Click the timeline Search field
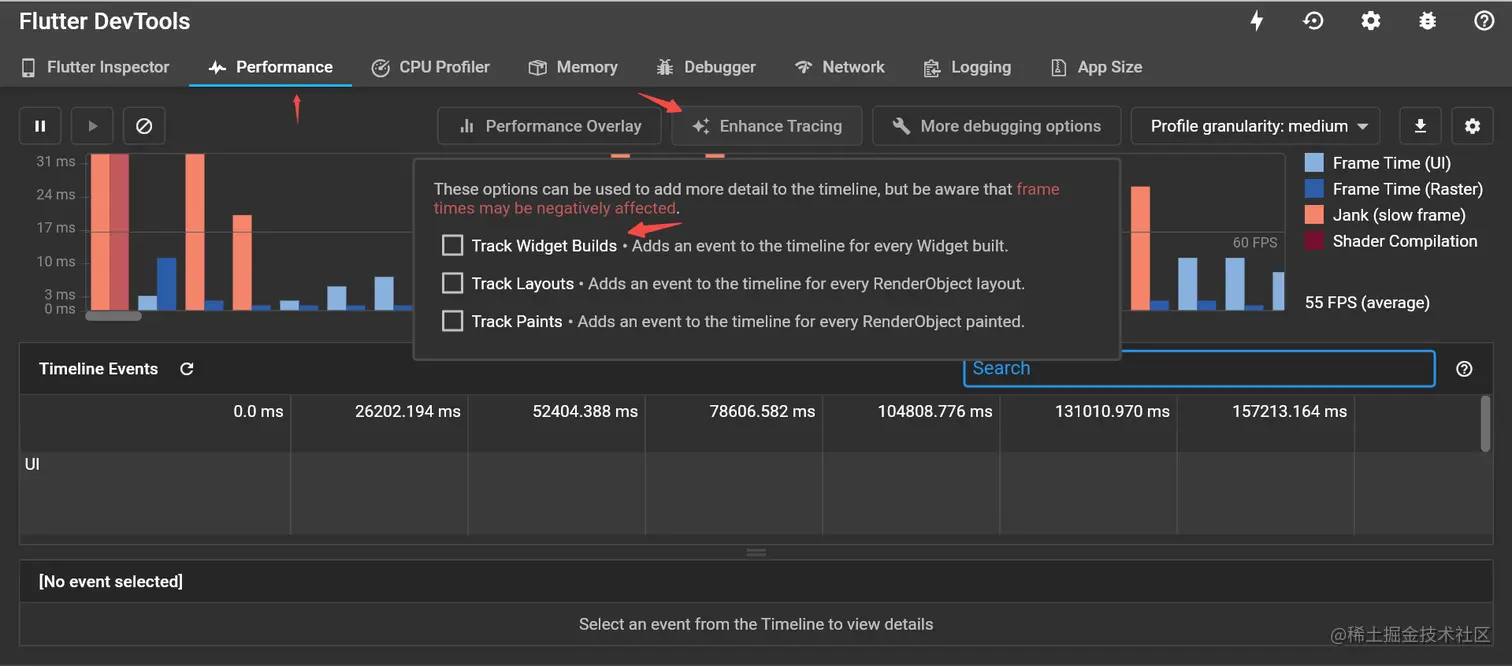 point(1199,368)
